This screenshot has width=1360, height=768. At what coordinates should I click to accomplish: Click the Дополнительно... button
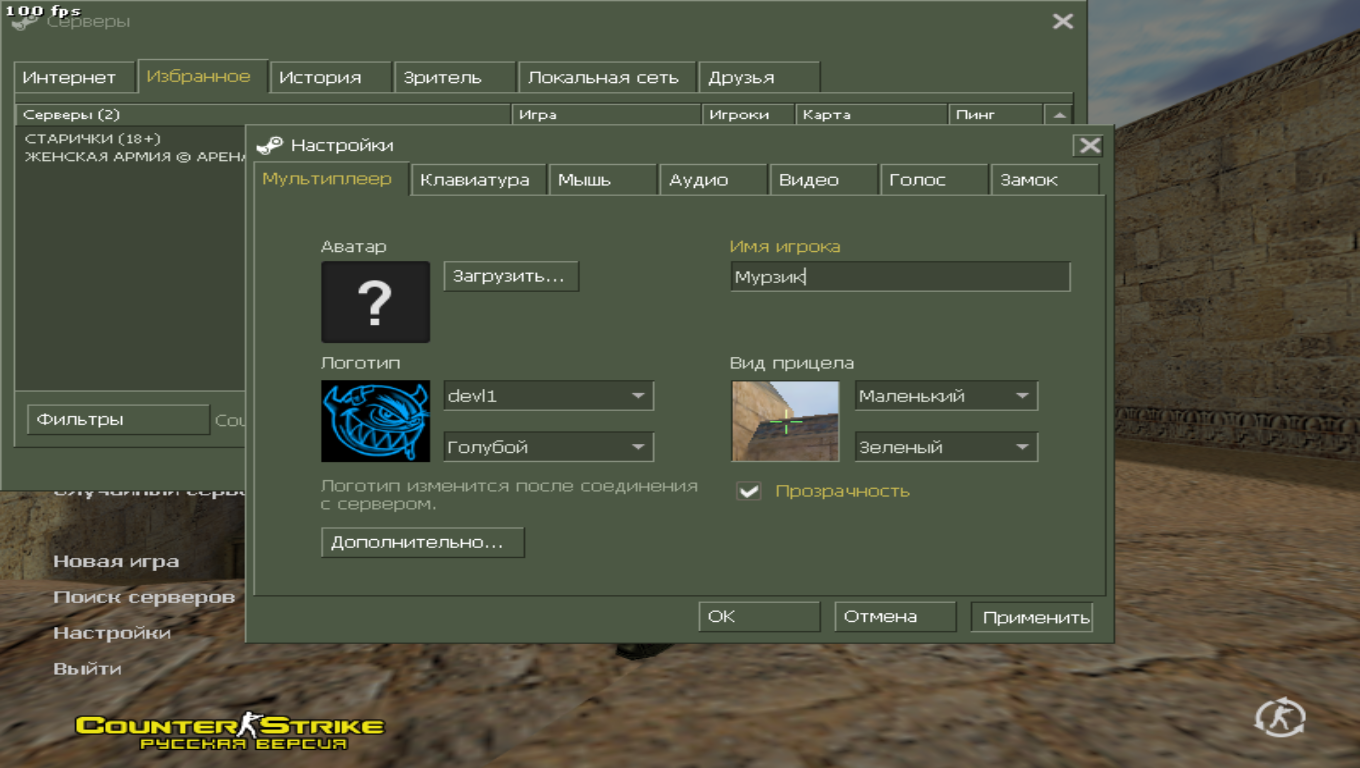click(422, 542)
